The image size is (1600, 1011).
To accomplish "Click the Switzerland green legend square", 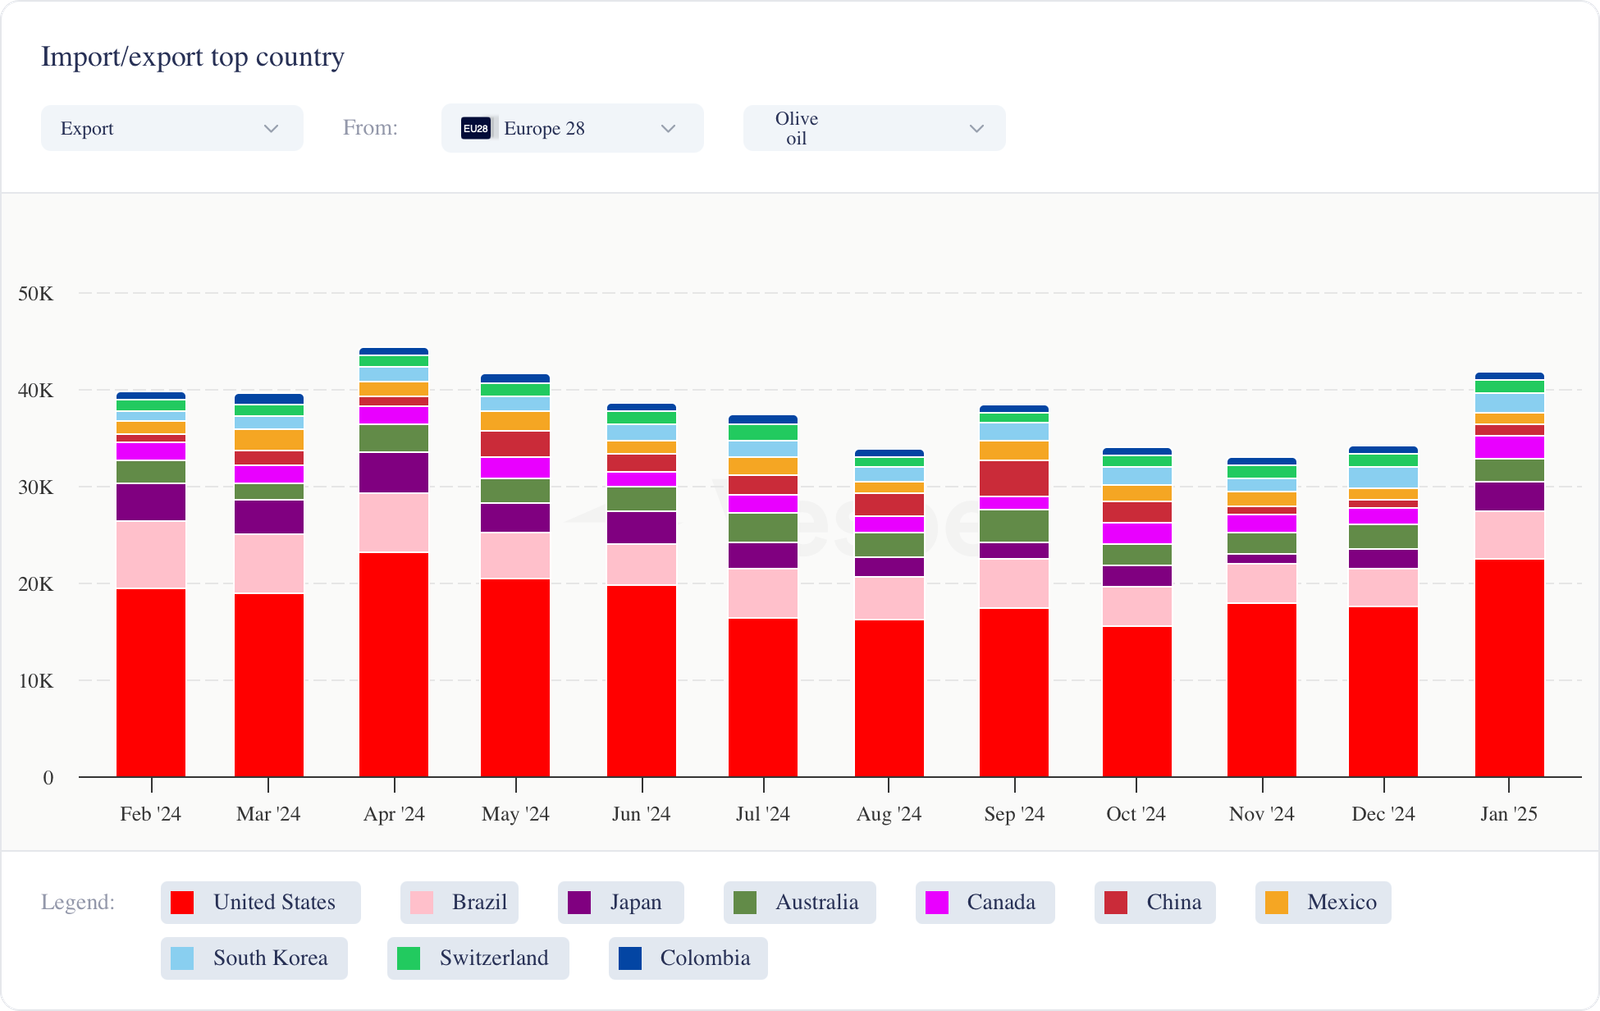I will (x=409, y=958).
